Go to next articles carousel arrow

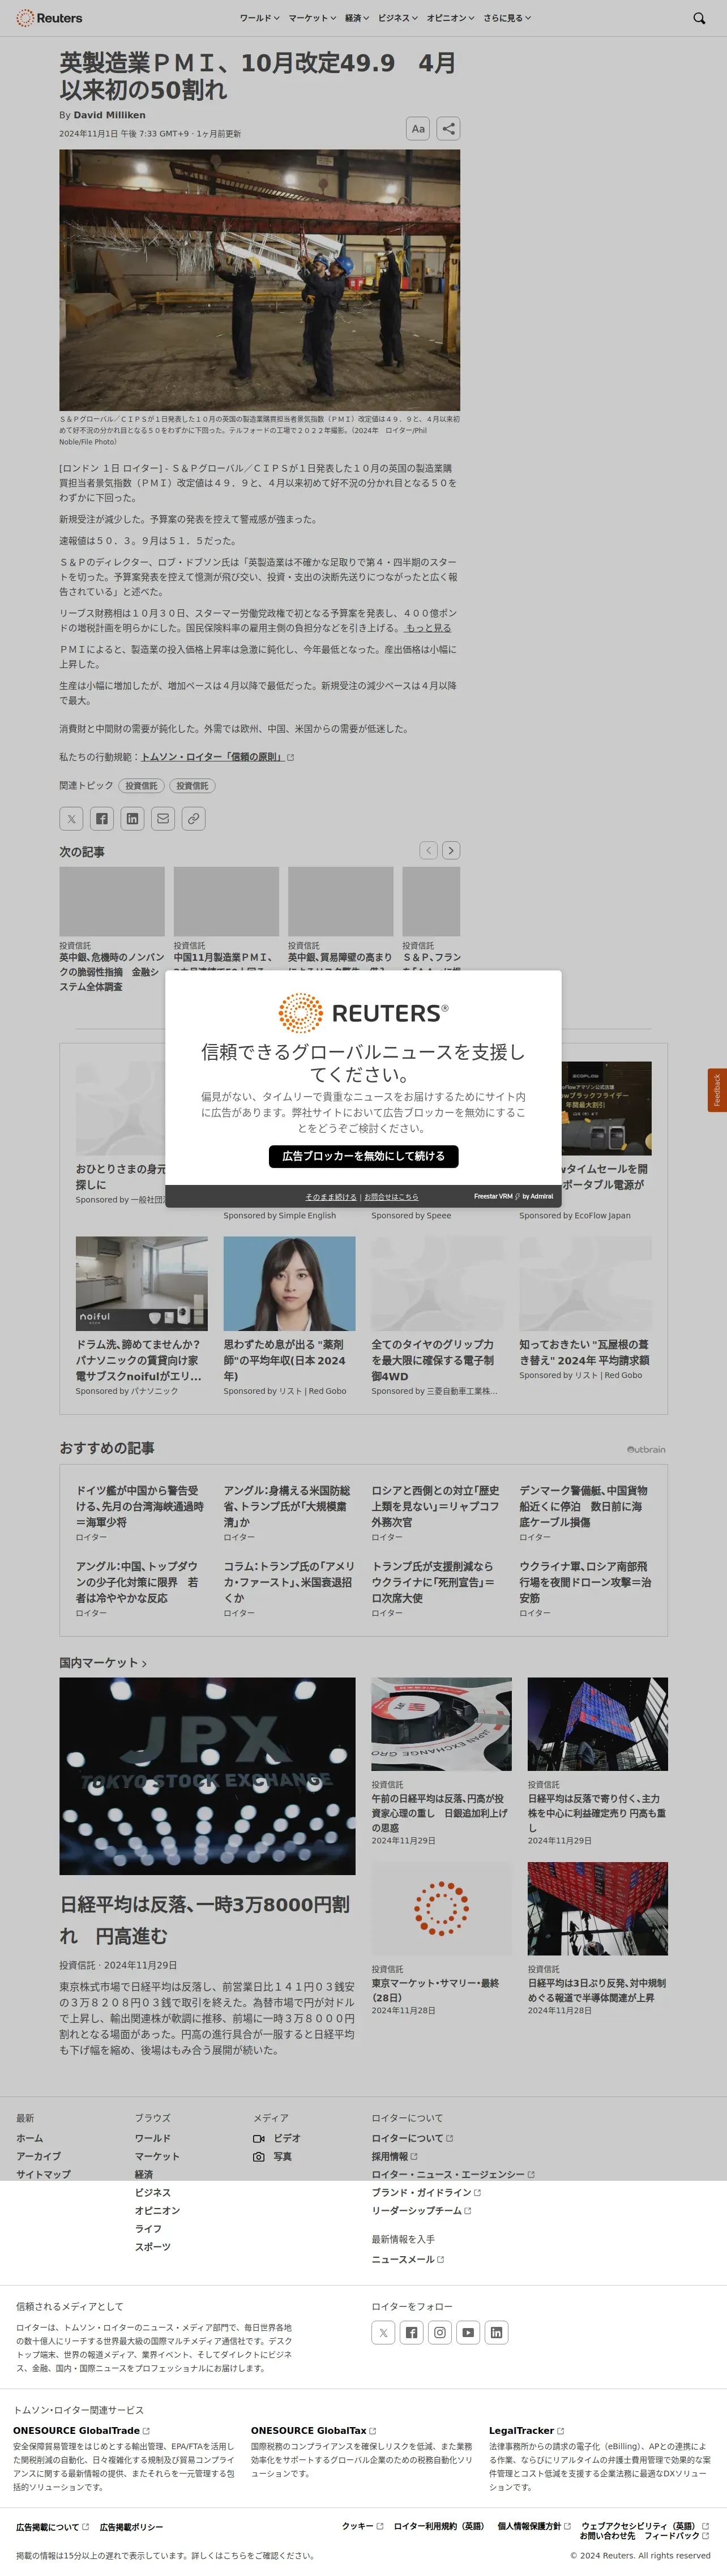tap(451, 850)
